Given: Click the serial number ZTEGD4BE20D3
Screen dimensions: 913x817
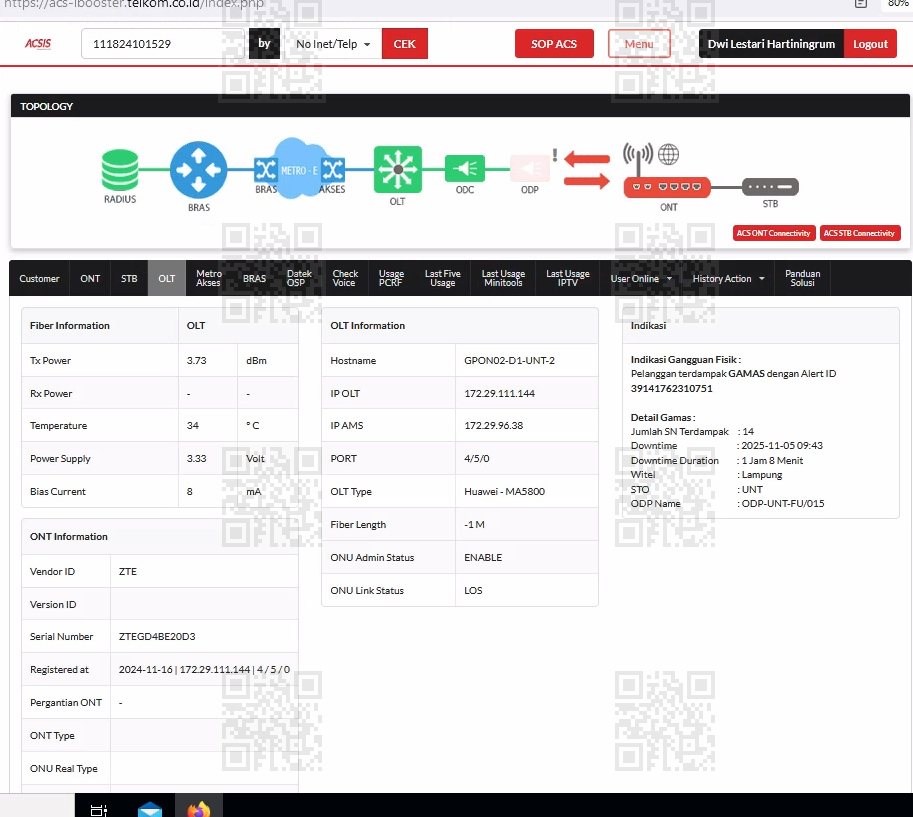Looking at the screenshot, I should click(157, 636).
